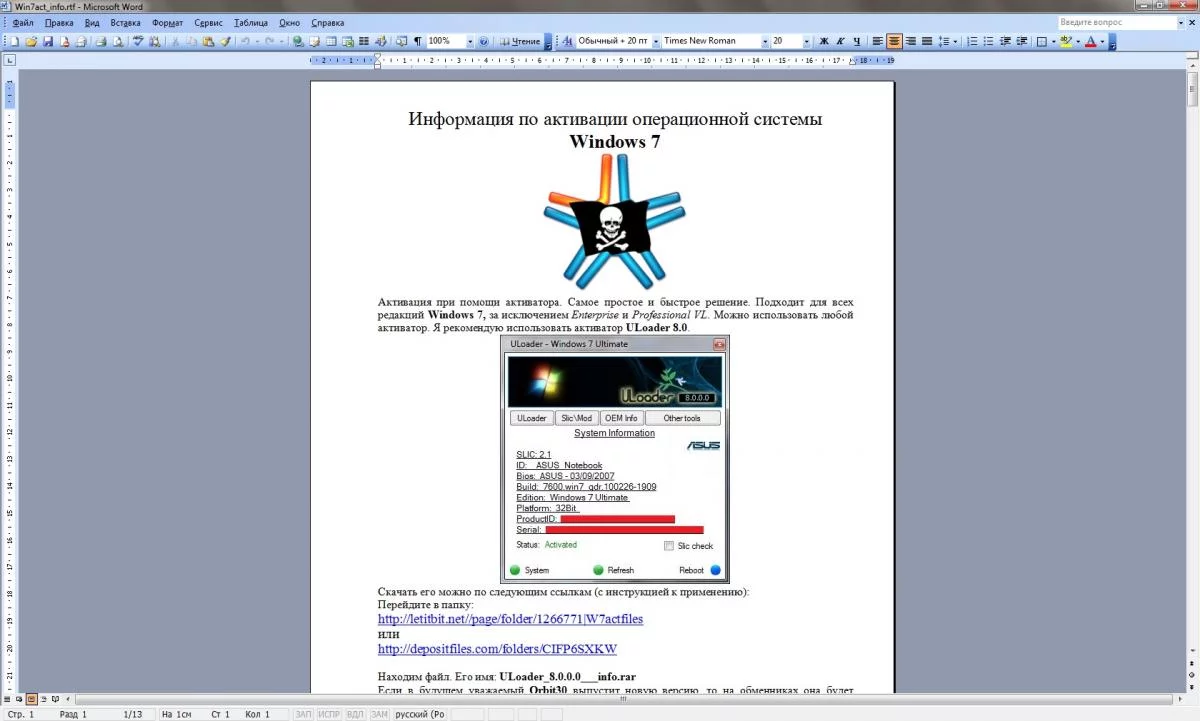
Task: Open the letitbit.net folder link
Action: [x=510, y=619]
